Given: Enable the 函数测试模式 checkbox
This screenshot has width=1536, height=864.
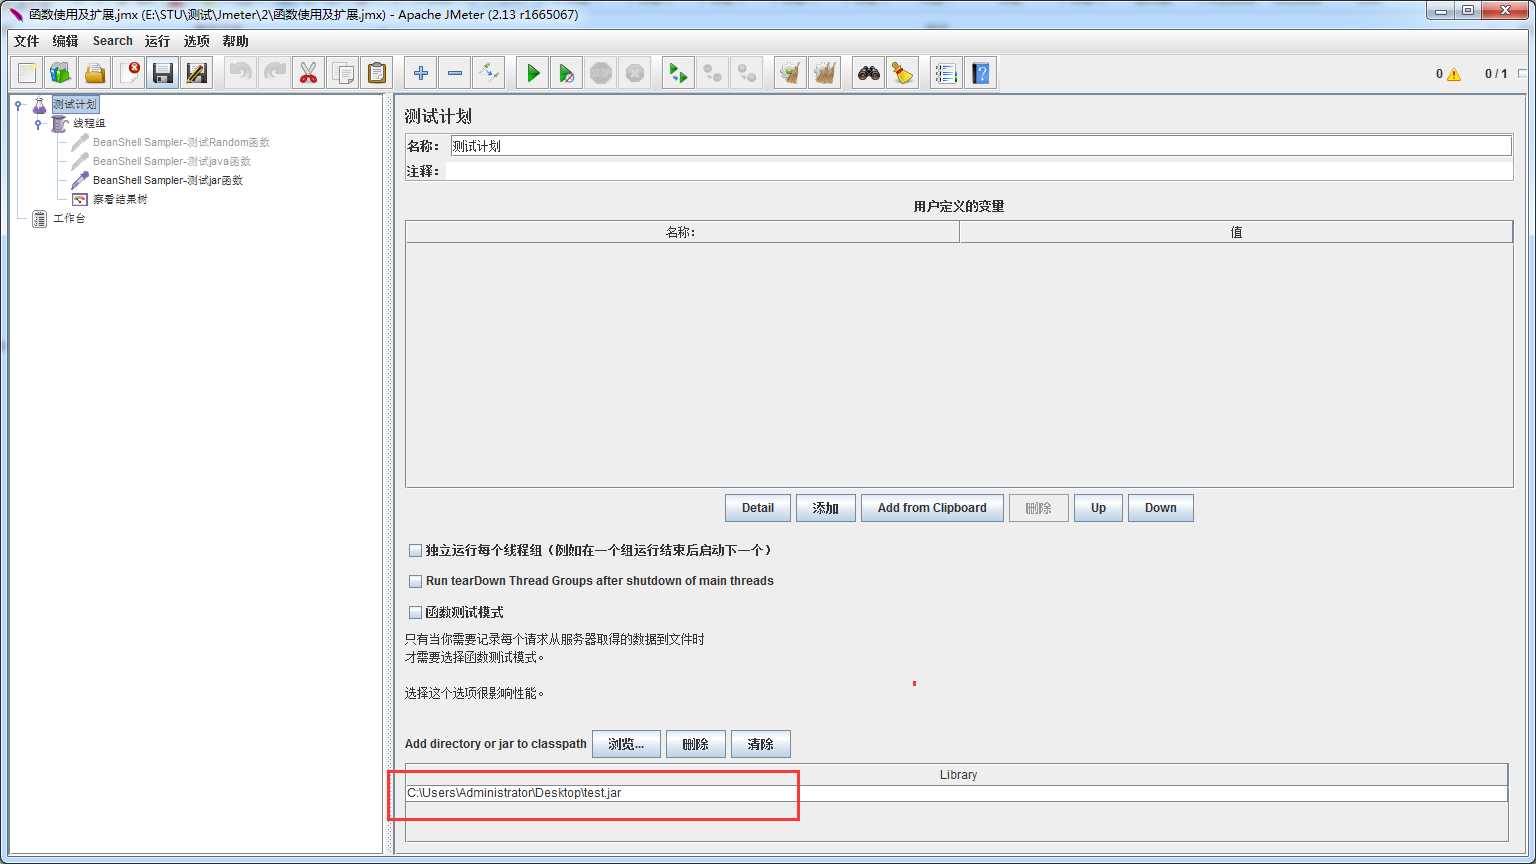Looking at the screenshot, I should (415, 612).
